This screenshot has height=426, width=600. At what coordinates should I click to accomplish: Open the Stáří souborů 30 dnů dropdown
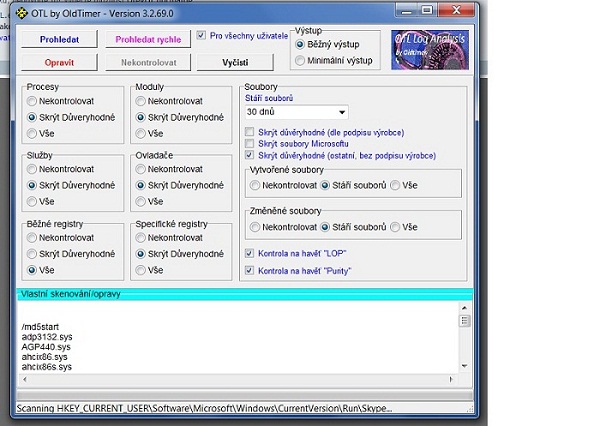297,112
